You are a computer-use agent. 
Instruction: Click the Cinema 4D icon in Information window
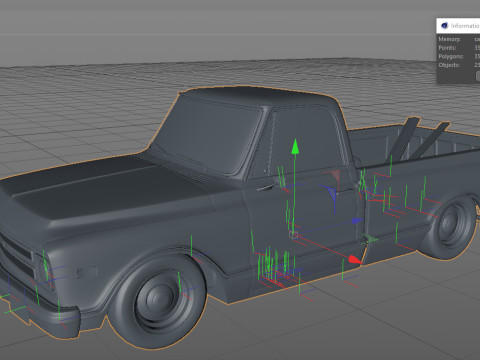click(444, 26)
